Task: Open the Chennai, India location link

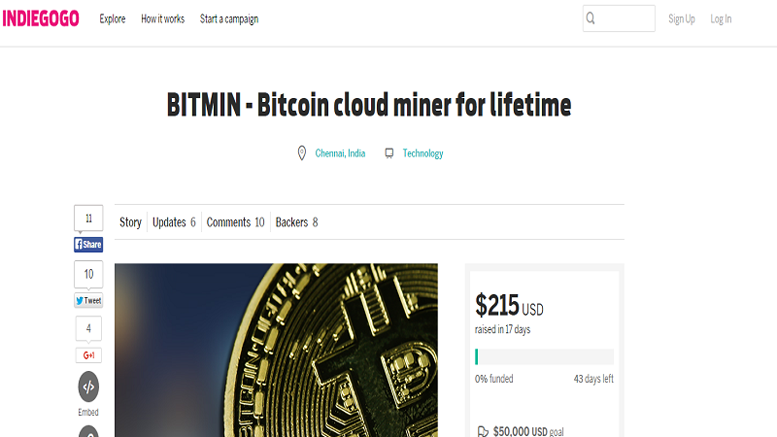Action: (340, 153)
